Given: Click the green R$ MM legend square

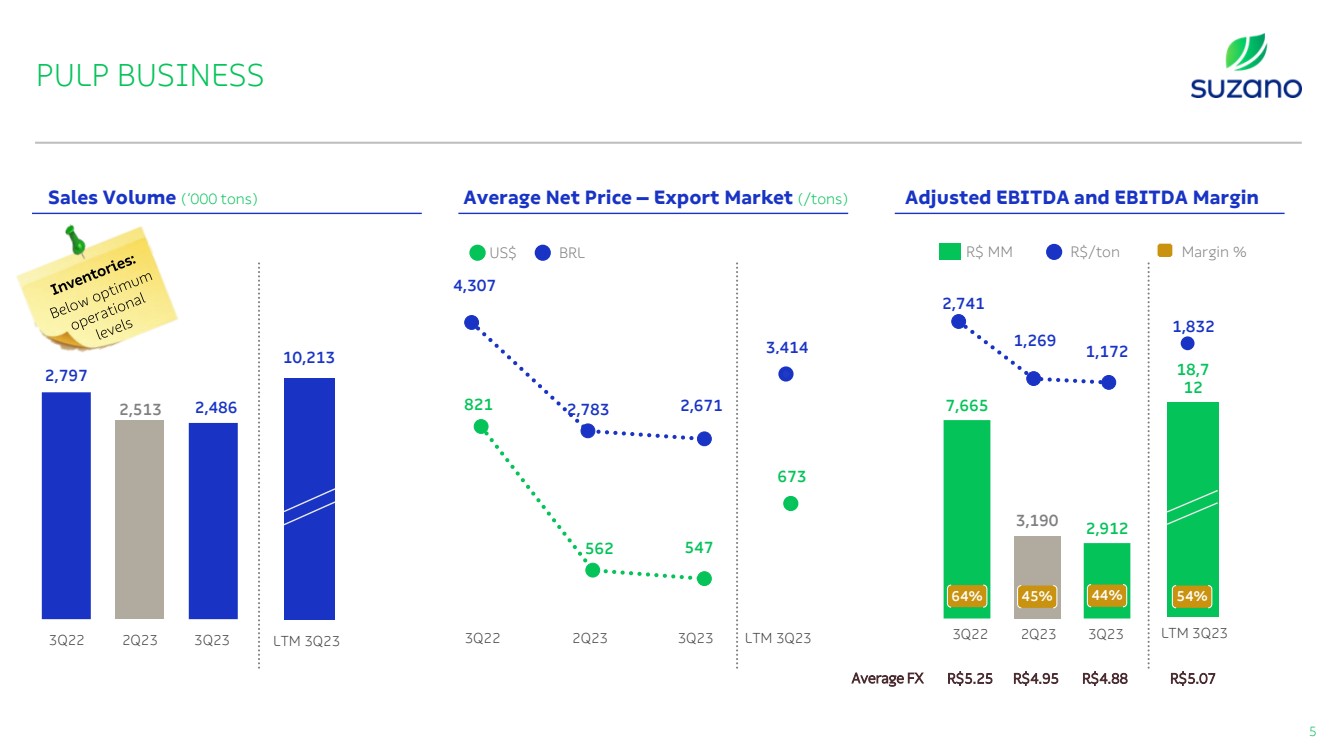Looking at the screenshot, I should (x=949, y=252).
